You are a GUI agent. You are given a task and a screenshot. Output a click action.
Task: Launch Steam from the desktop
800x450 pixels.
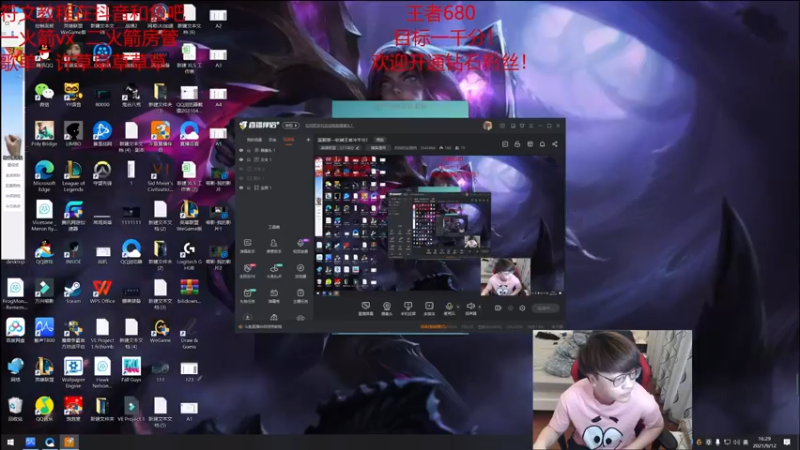(73, 292)
